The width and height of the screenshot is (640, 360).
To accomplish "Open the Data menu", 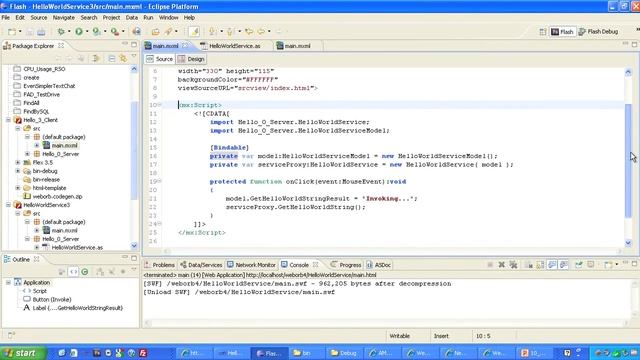I will point(131,18).
